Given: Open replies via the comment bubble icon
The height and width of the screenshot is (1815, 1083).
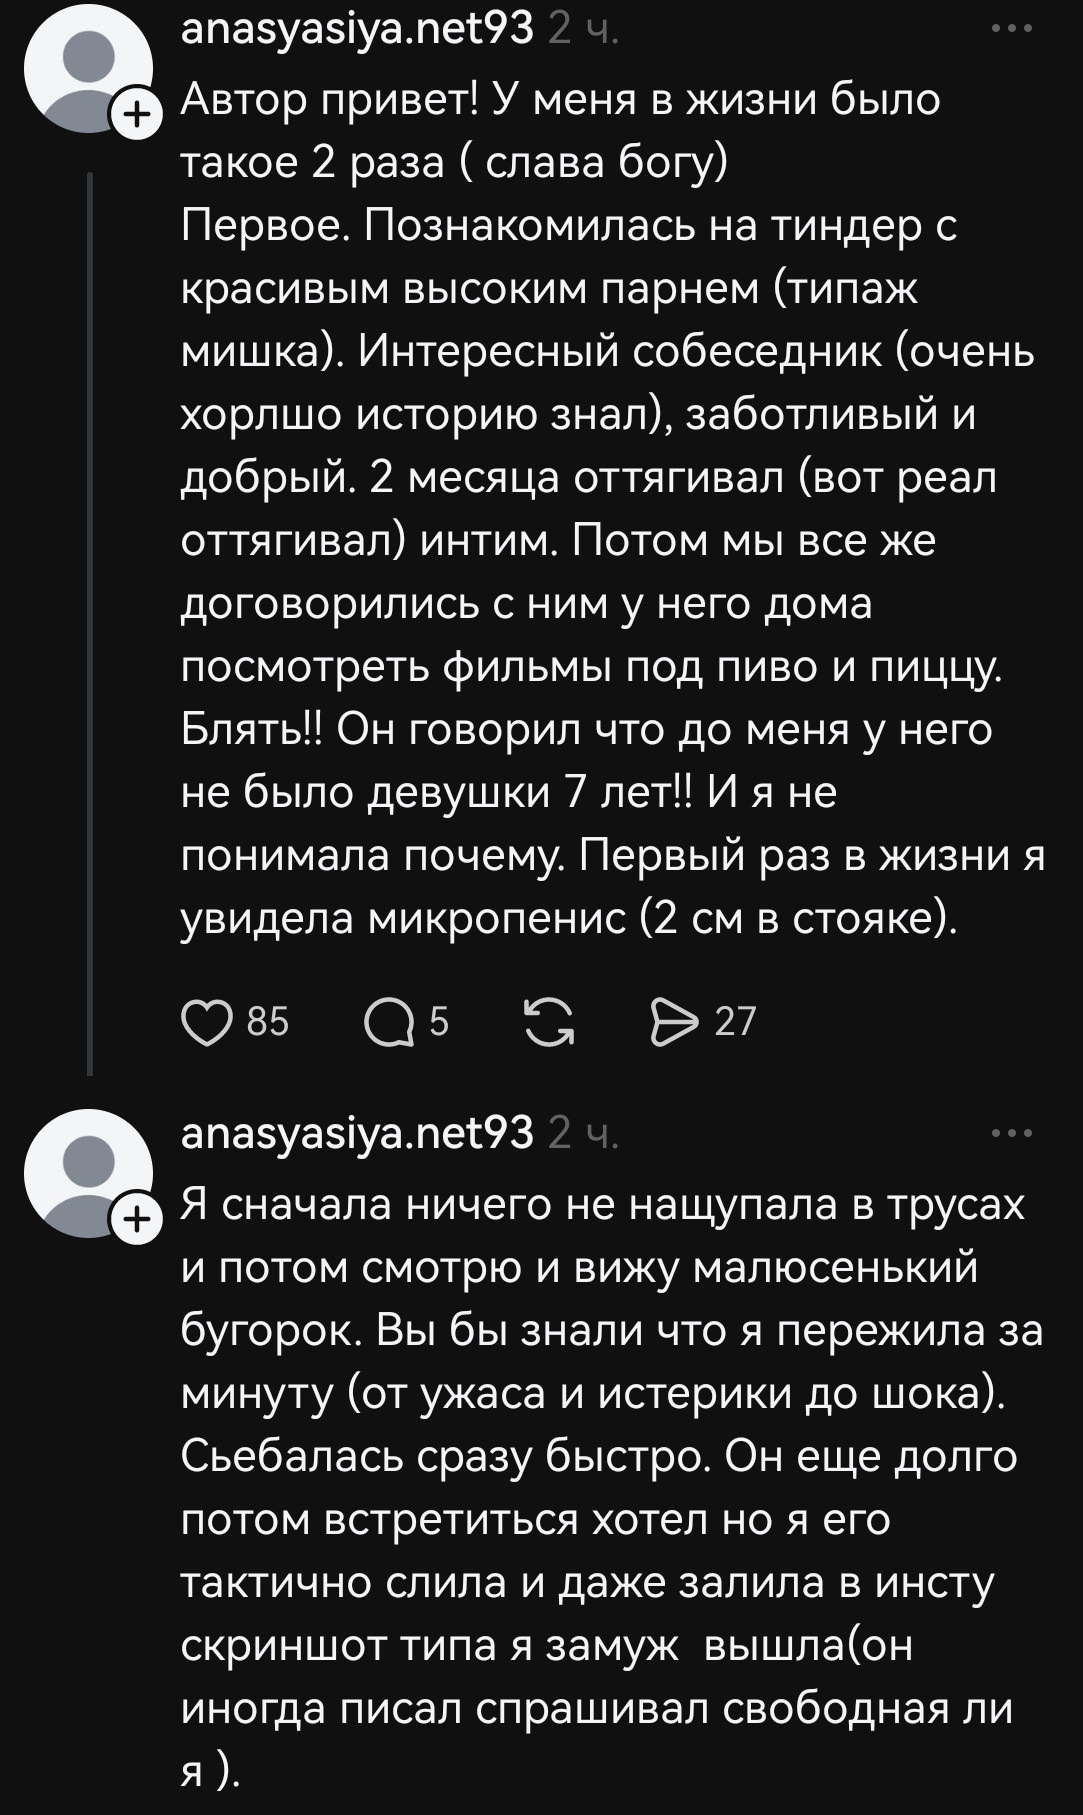Looking at the screenshot, I should pos(388,1022).
